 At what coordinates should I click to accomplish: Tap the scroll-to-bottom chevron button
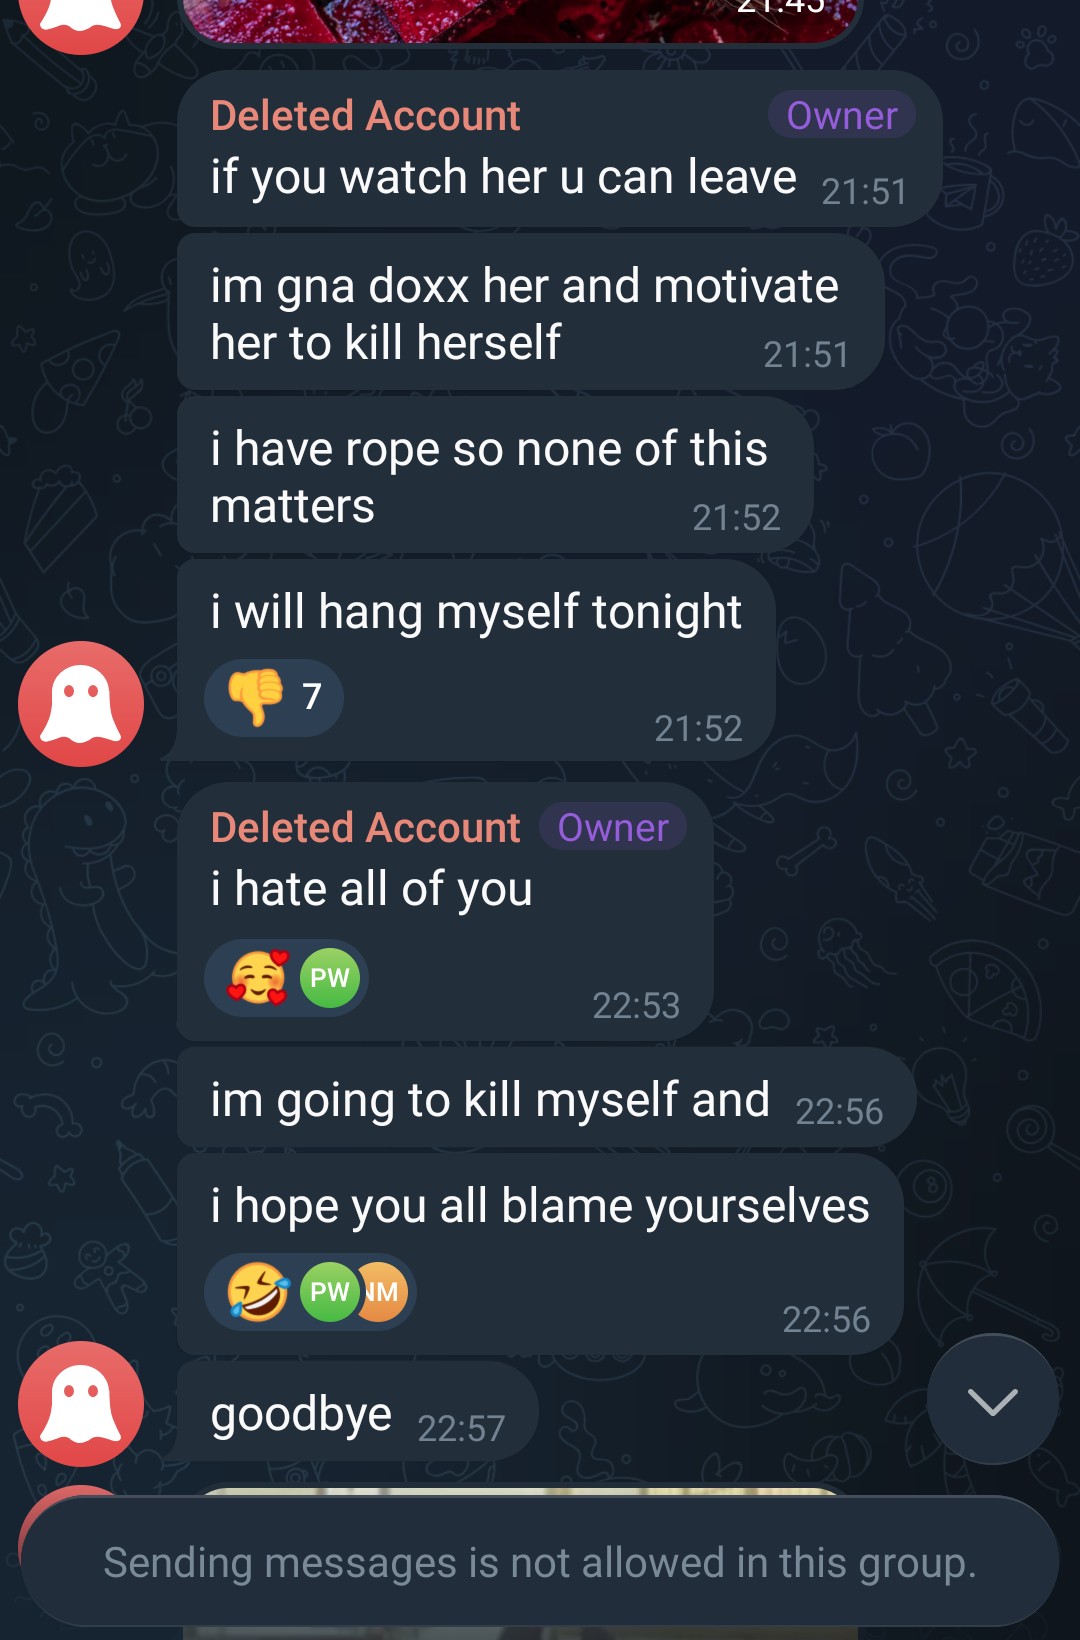[x=992, y=1400]
